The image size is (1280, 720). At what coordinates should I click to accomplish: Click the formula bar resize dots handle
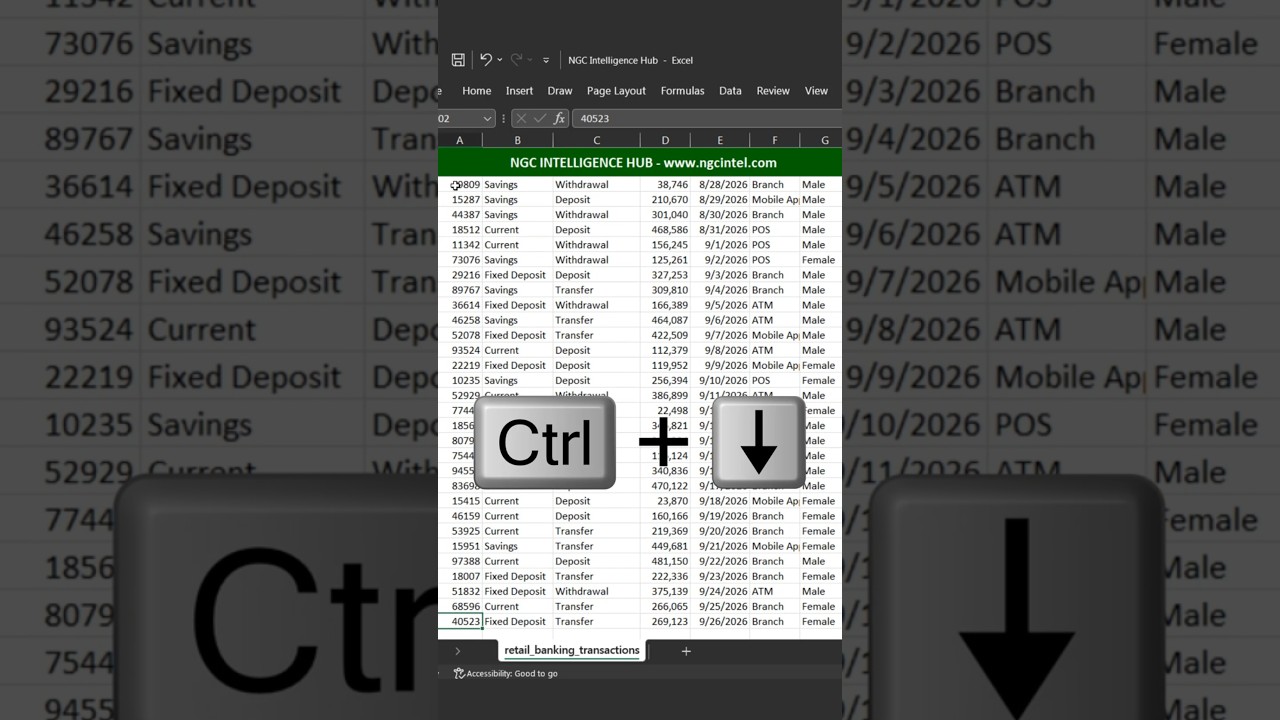pyautogui.click(x=504, y=118)
